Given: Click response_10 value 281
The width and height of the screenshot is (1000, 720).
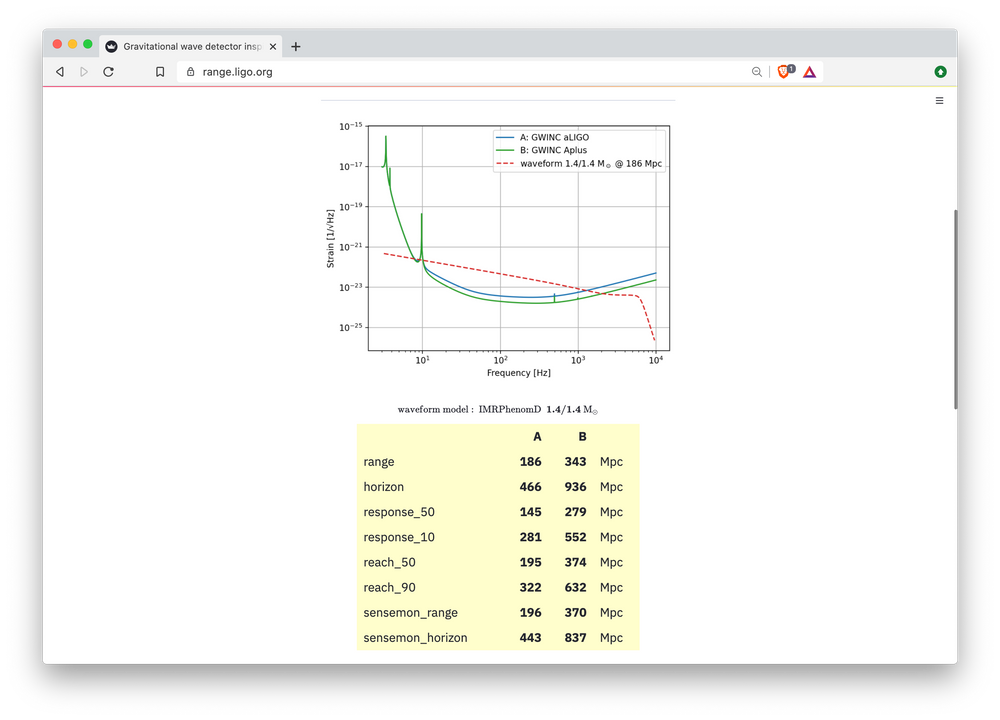Looking at the screenshot, I should point(531,538).
